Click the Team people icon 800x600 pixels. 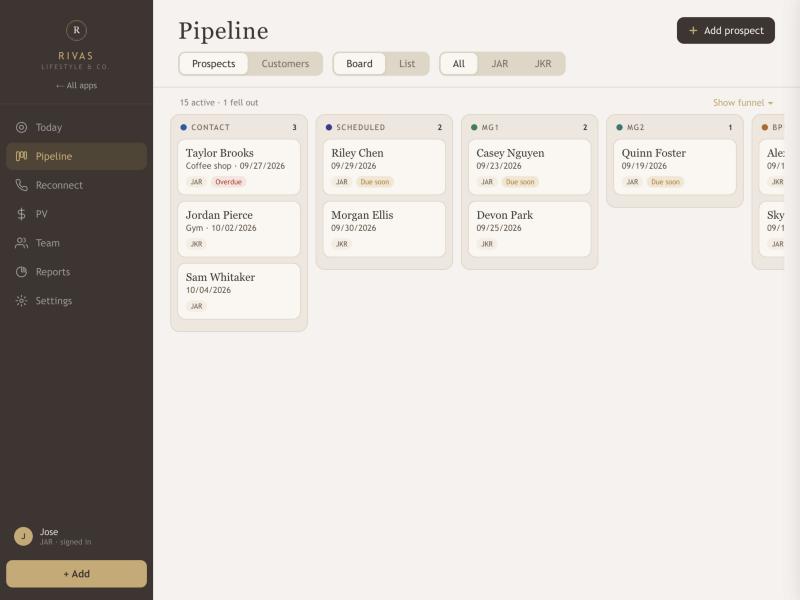pyautogui.click(x=21, y=243)
